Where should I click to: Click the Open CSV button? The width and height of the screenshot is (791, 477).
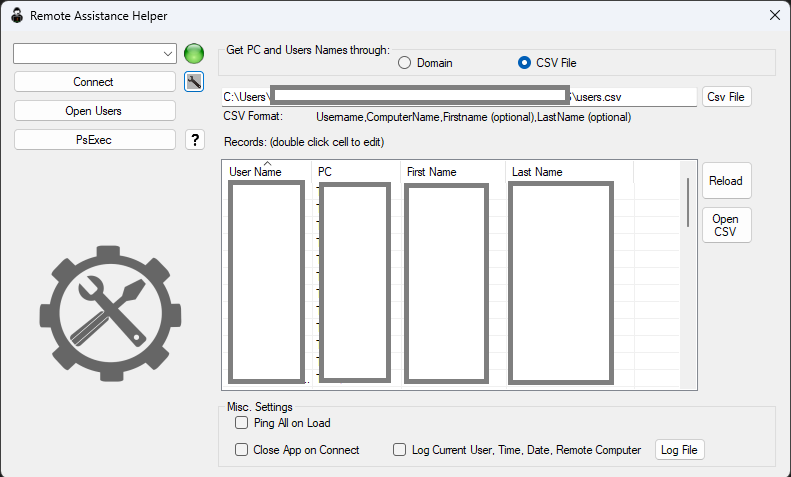point(726,225)
